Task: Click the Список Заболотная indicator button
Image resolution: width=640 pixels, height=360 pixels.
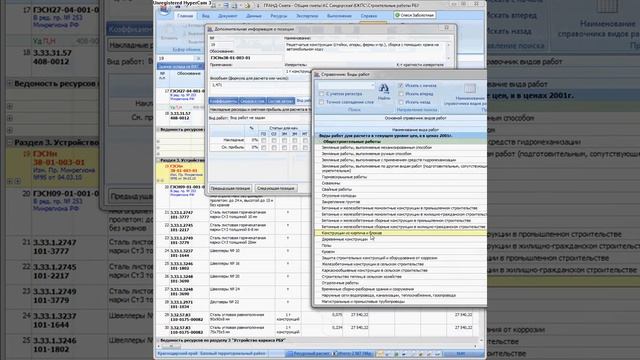Action: [x=414, y=15]
